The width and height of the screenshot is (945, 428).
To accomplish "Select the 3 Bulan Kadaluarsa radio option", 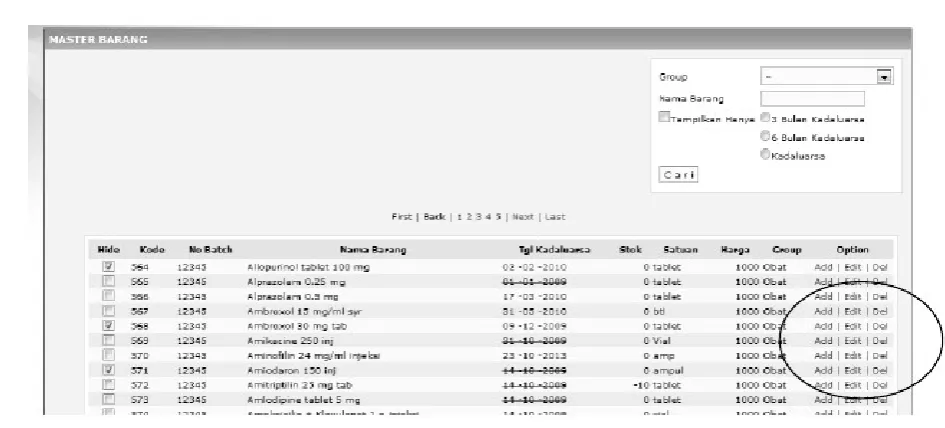I will point(765,118).
